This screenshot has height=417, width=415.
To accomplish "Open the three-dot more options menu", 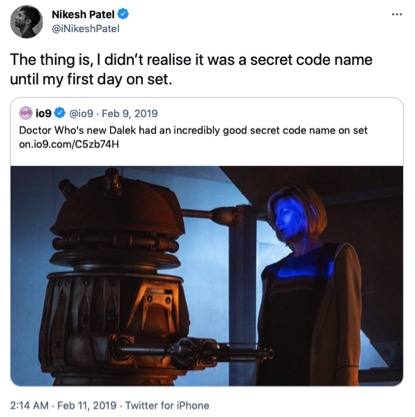I will (397, 14).
